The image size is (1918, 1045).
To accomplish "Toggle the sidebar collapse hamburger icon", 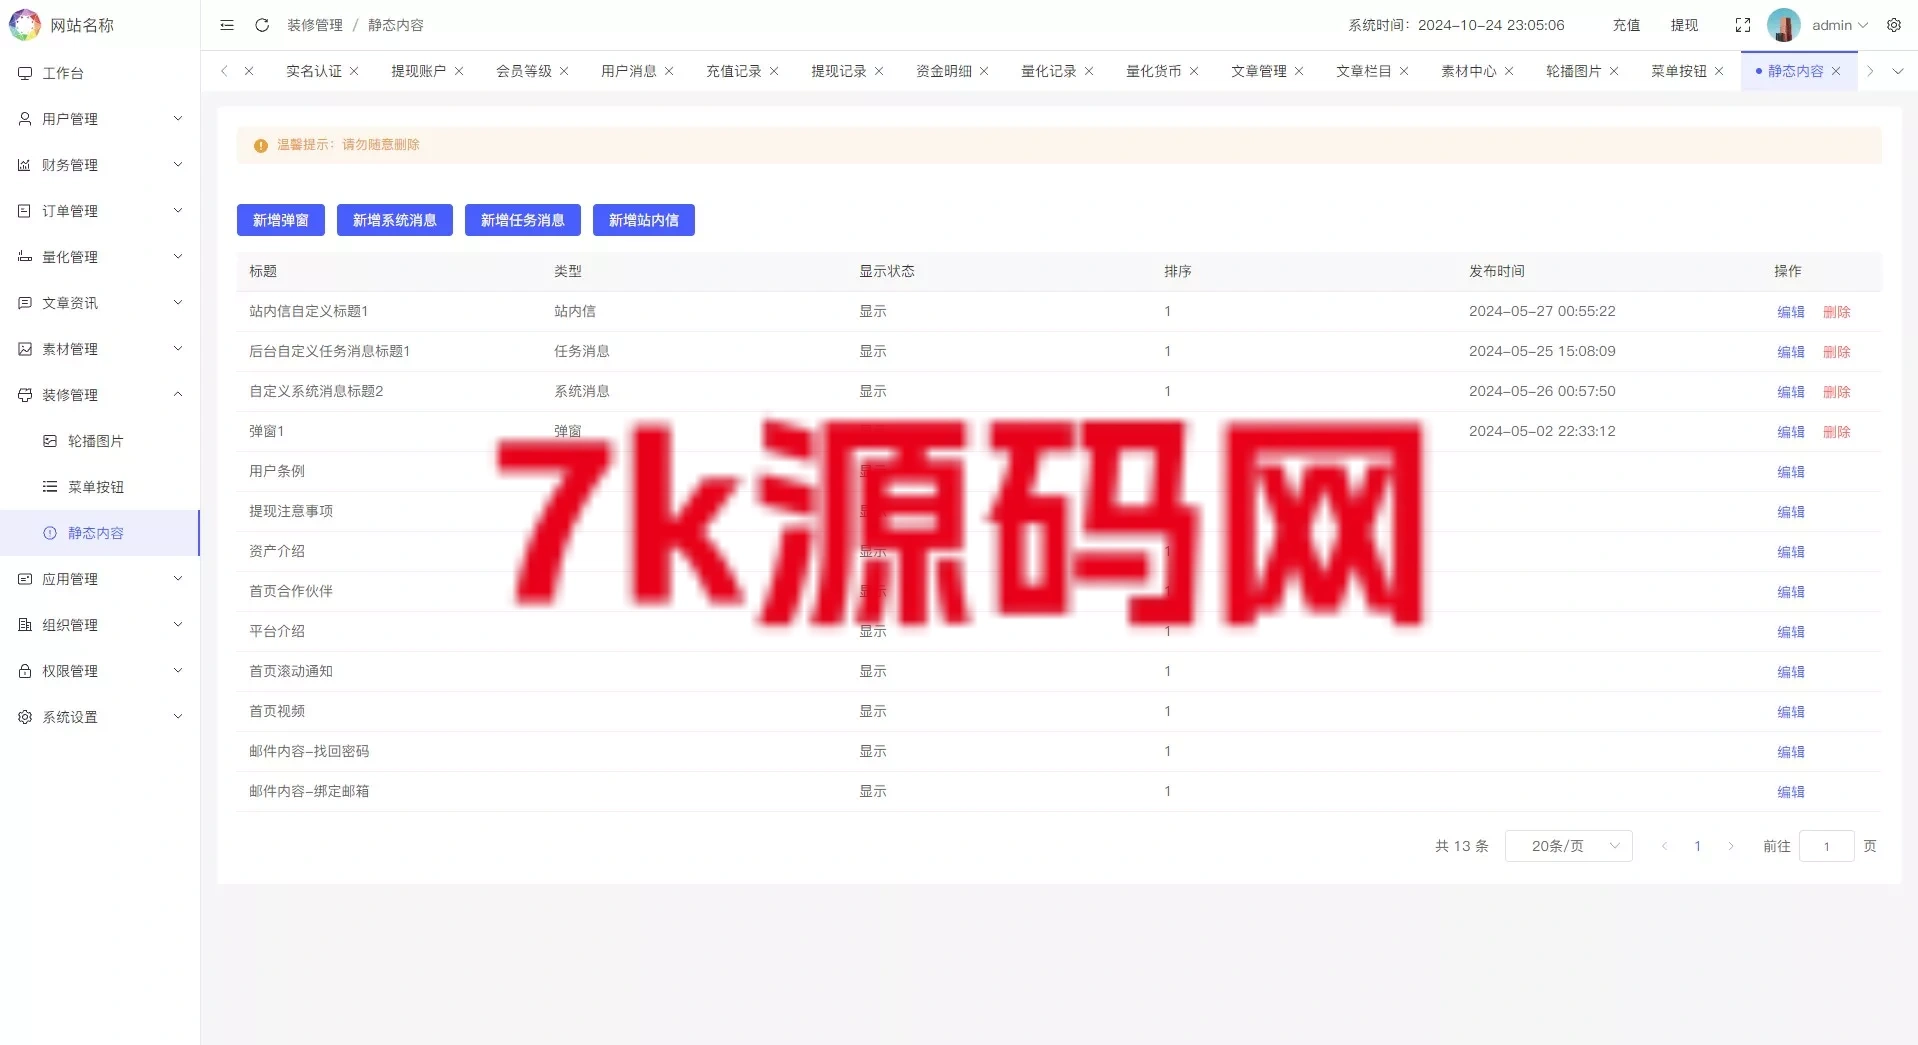I will click(x=227, y=25).
